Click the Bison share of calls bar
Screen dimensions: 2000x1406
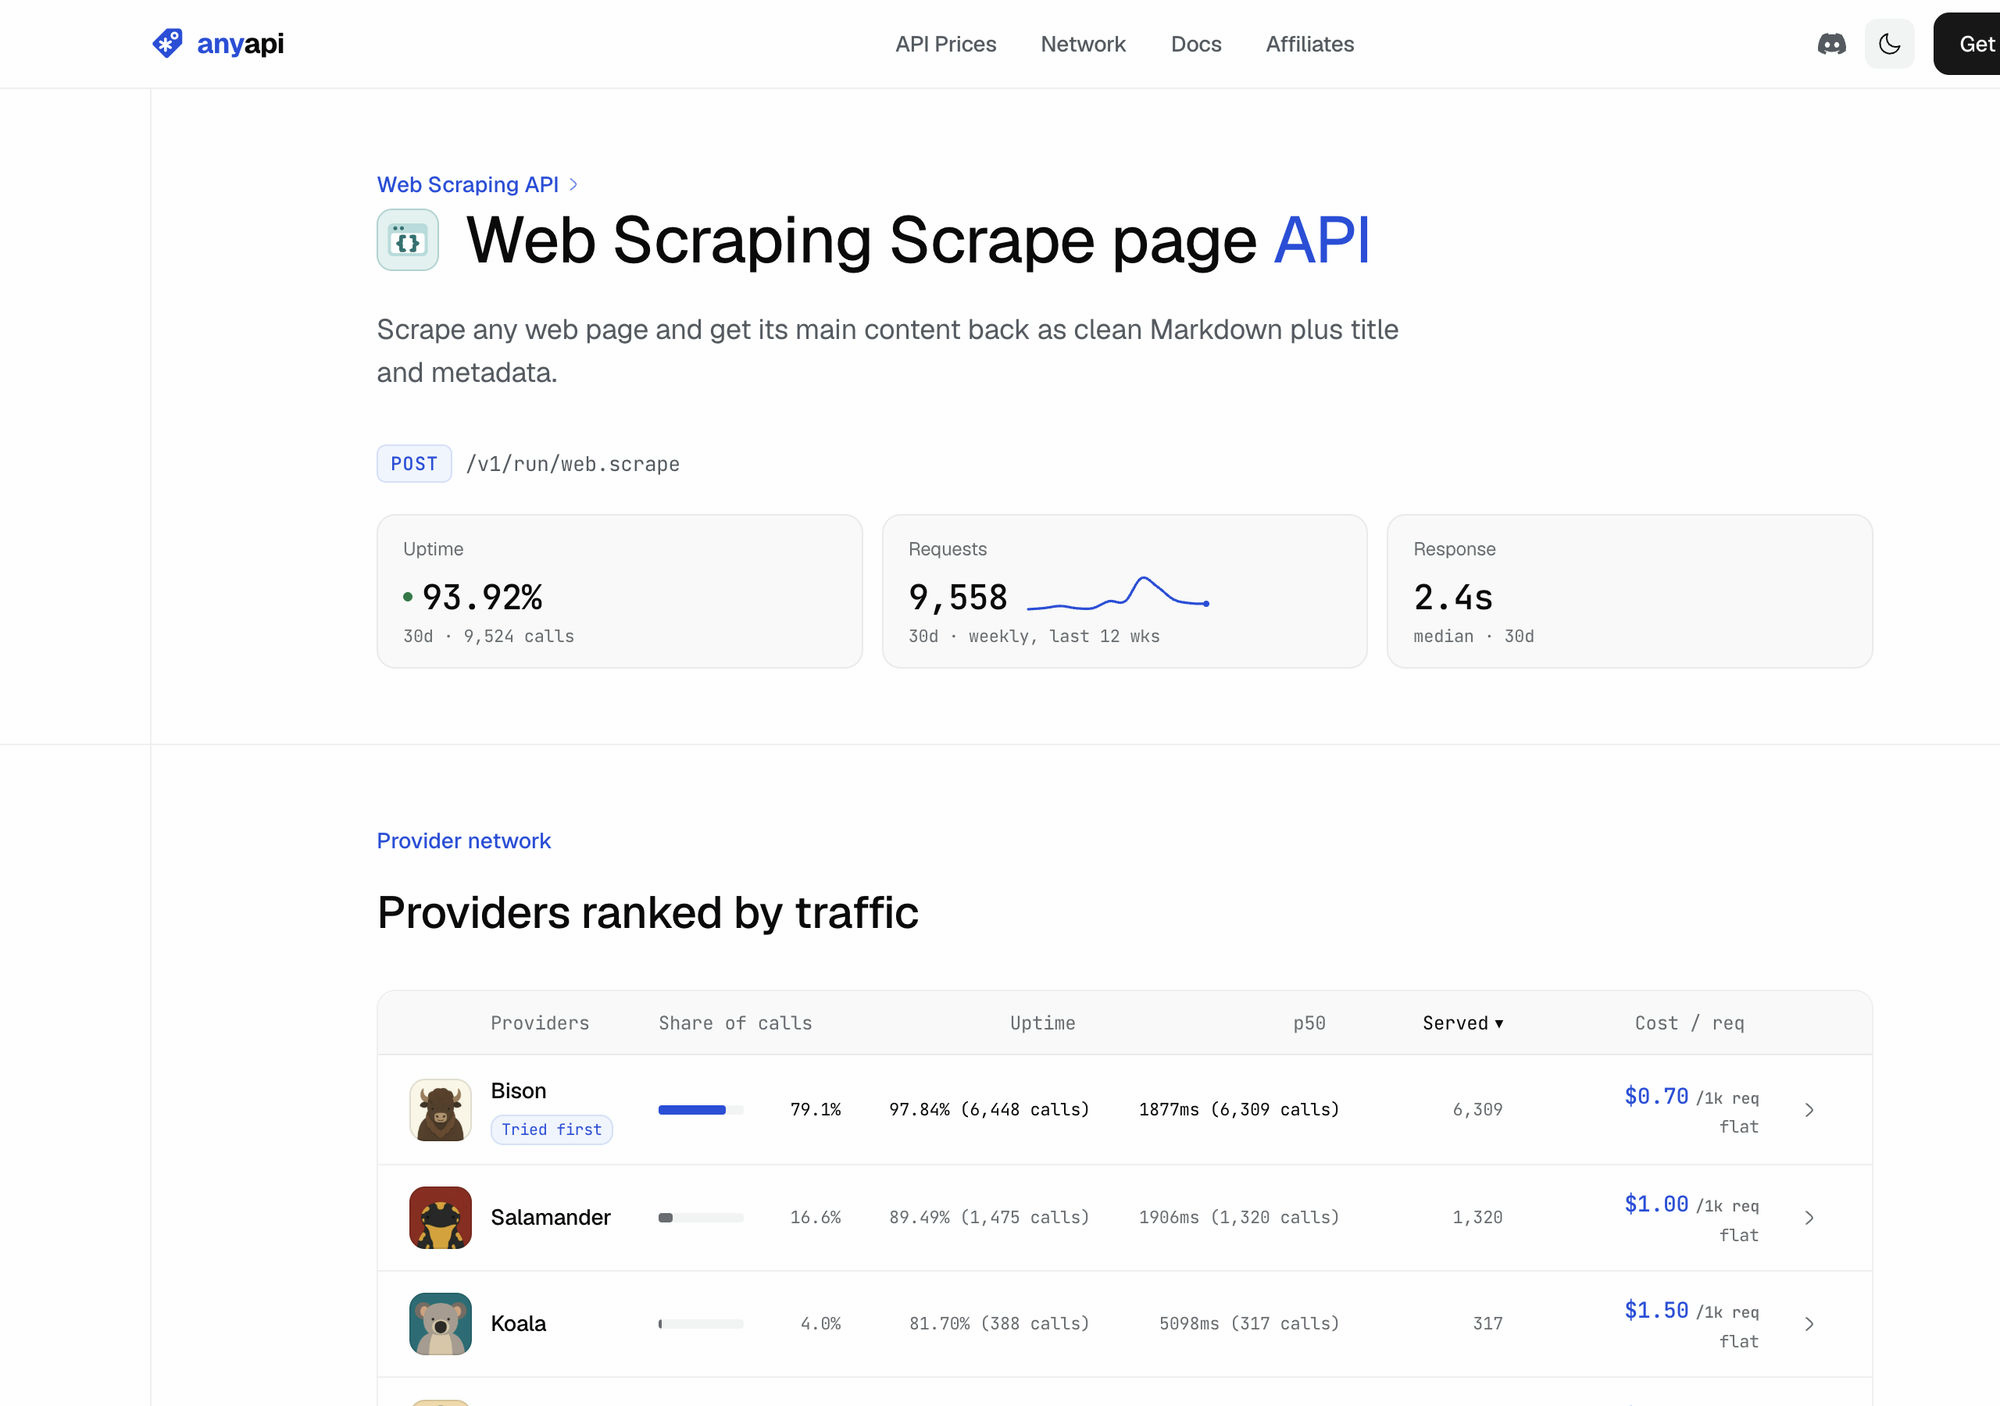coord(701,1110)
